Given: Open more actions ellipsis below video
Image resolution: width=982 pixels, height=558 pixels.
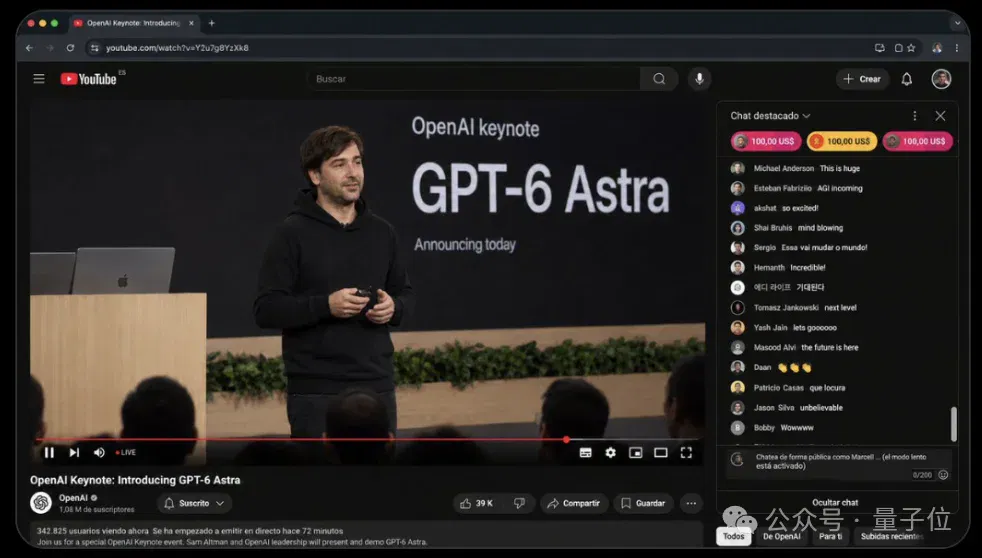Looking at the screenshot, I should coord(691,503).
